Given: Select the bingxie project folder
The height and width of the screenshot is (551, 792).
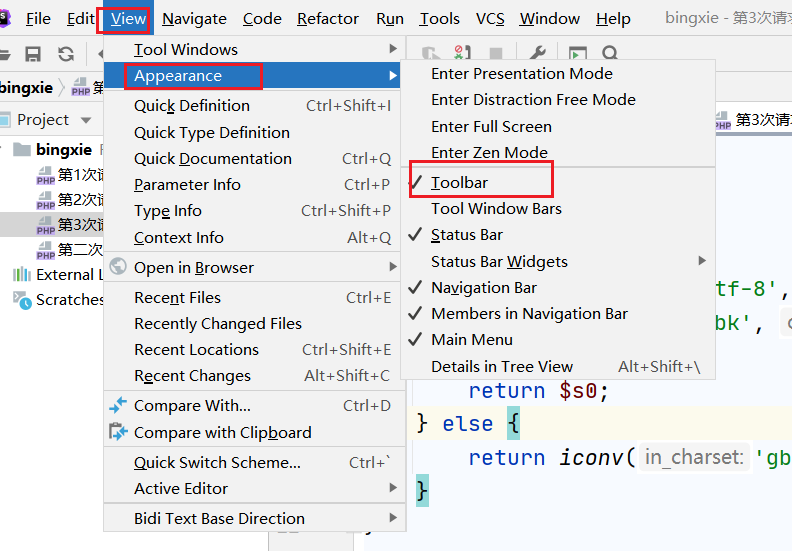Looking at the screenshot, I should 64,150.
